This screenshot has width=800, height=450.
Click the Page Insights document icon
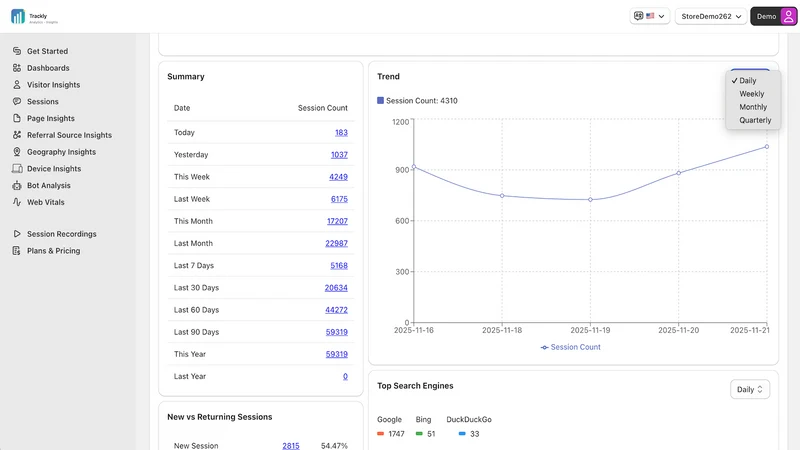[x=17, y=118]
